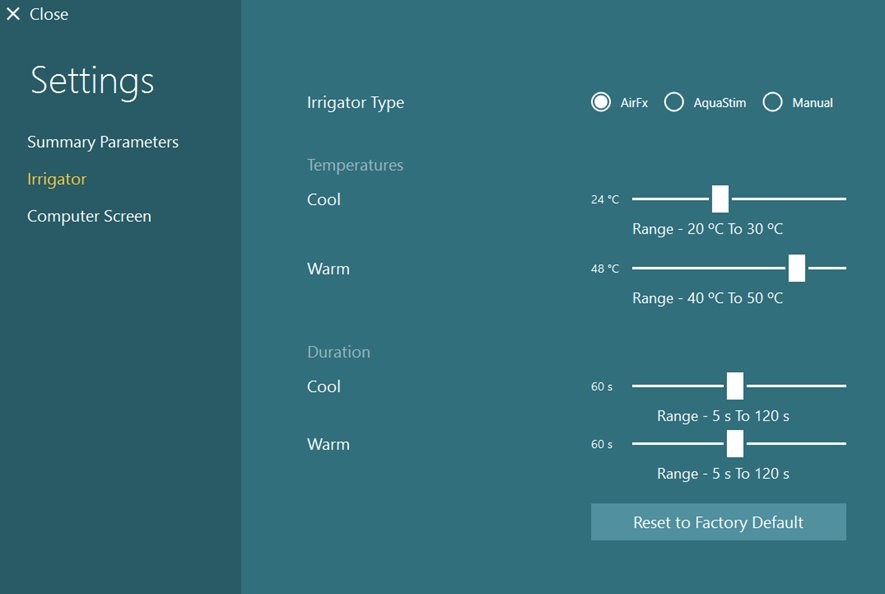Open Summary Parameters settings page
Image resolution: width=885 pixels, height=594 pixels.
tap(103, 142)
